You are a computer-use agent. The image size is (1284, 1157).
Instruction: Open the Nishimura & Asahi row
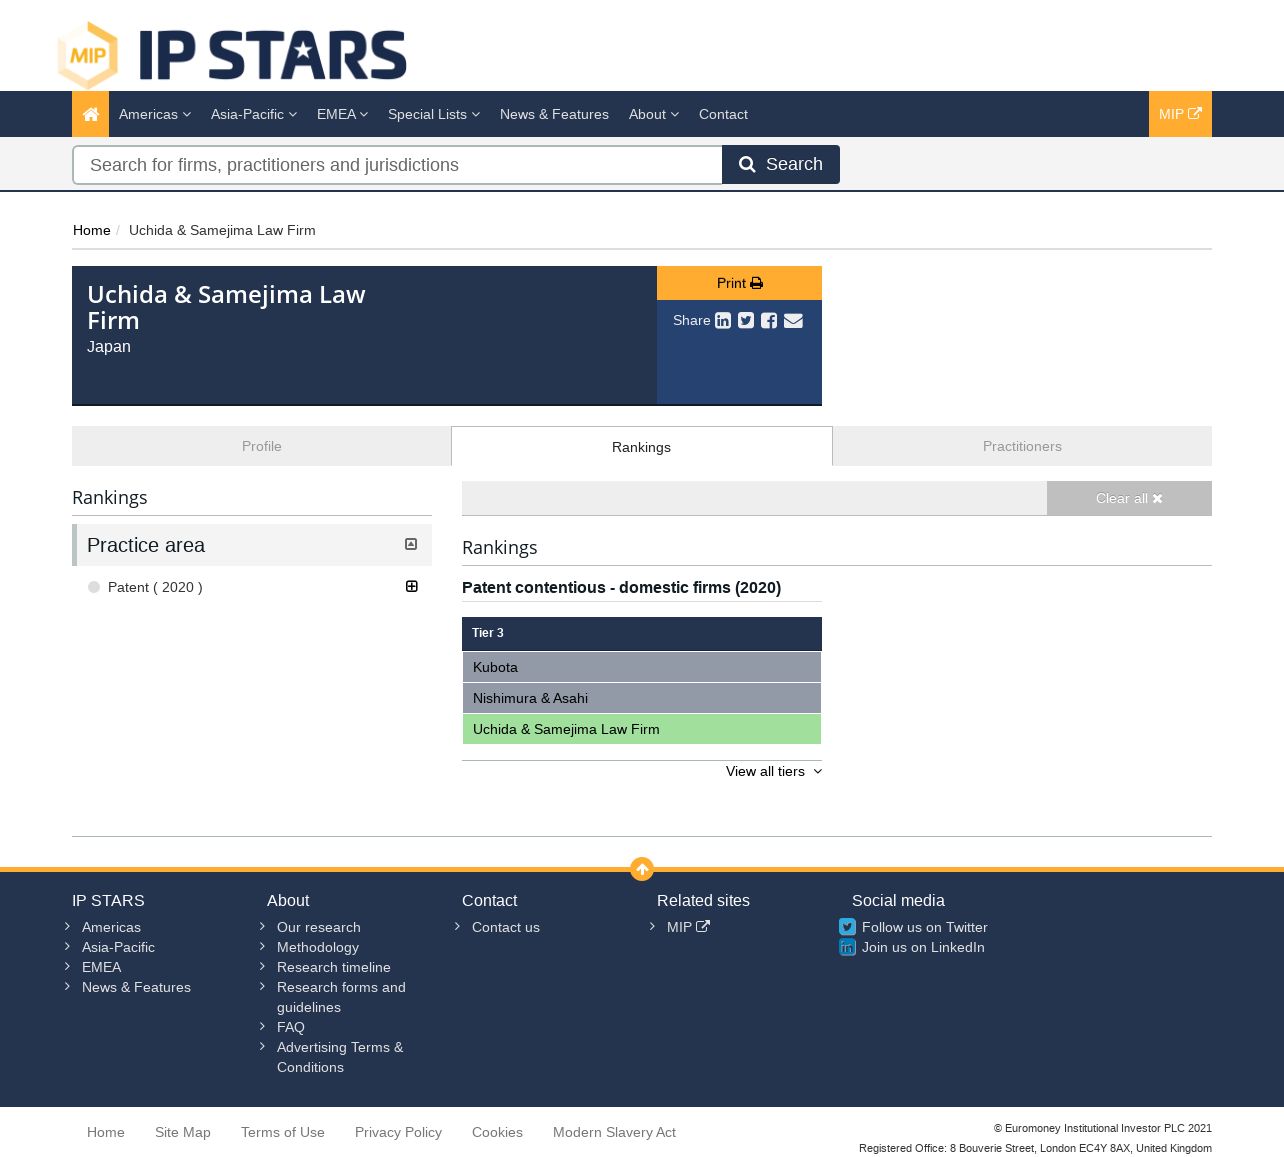pyautogui.click(x=642, y=698)
